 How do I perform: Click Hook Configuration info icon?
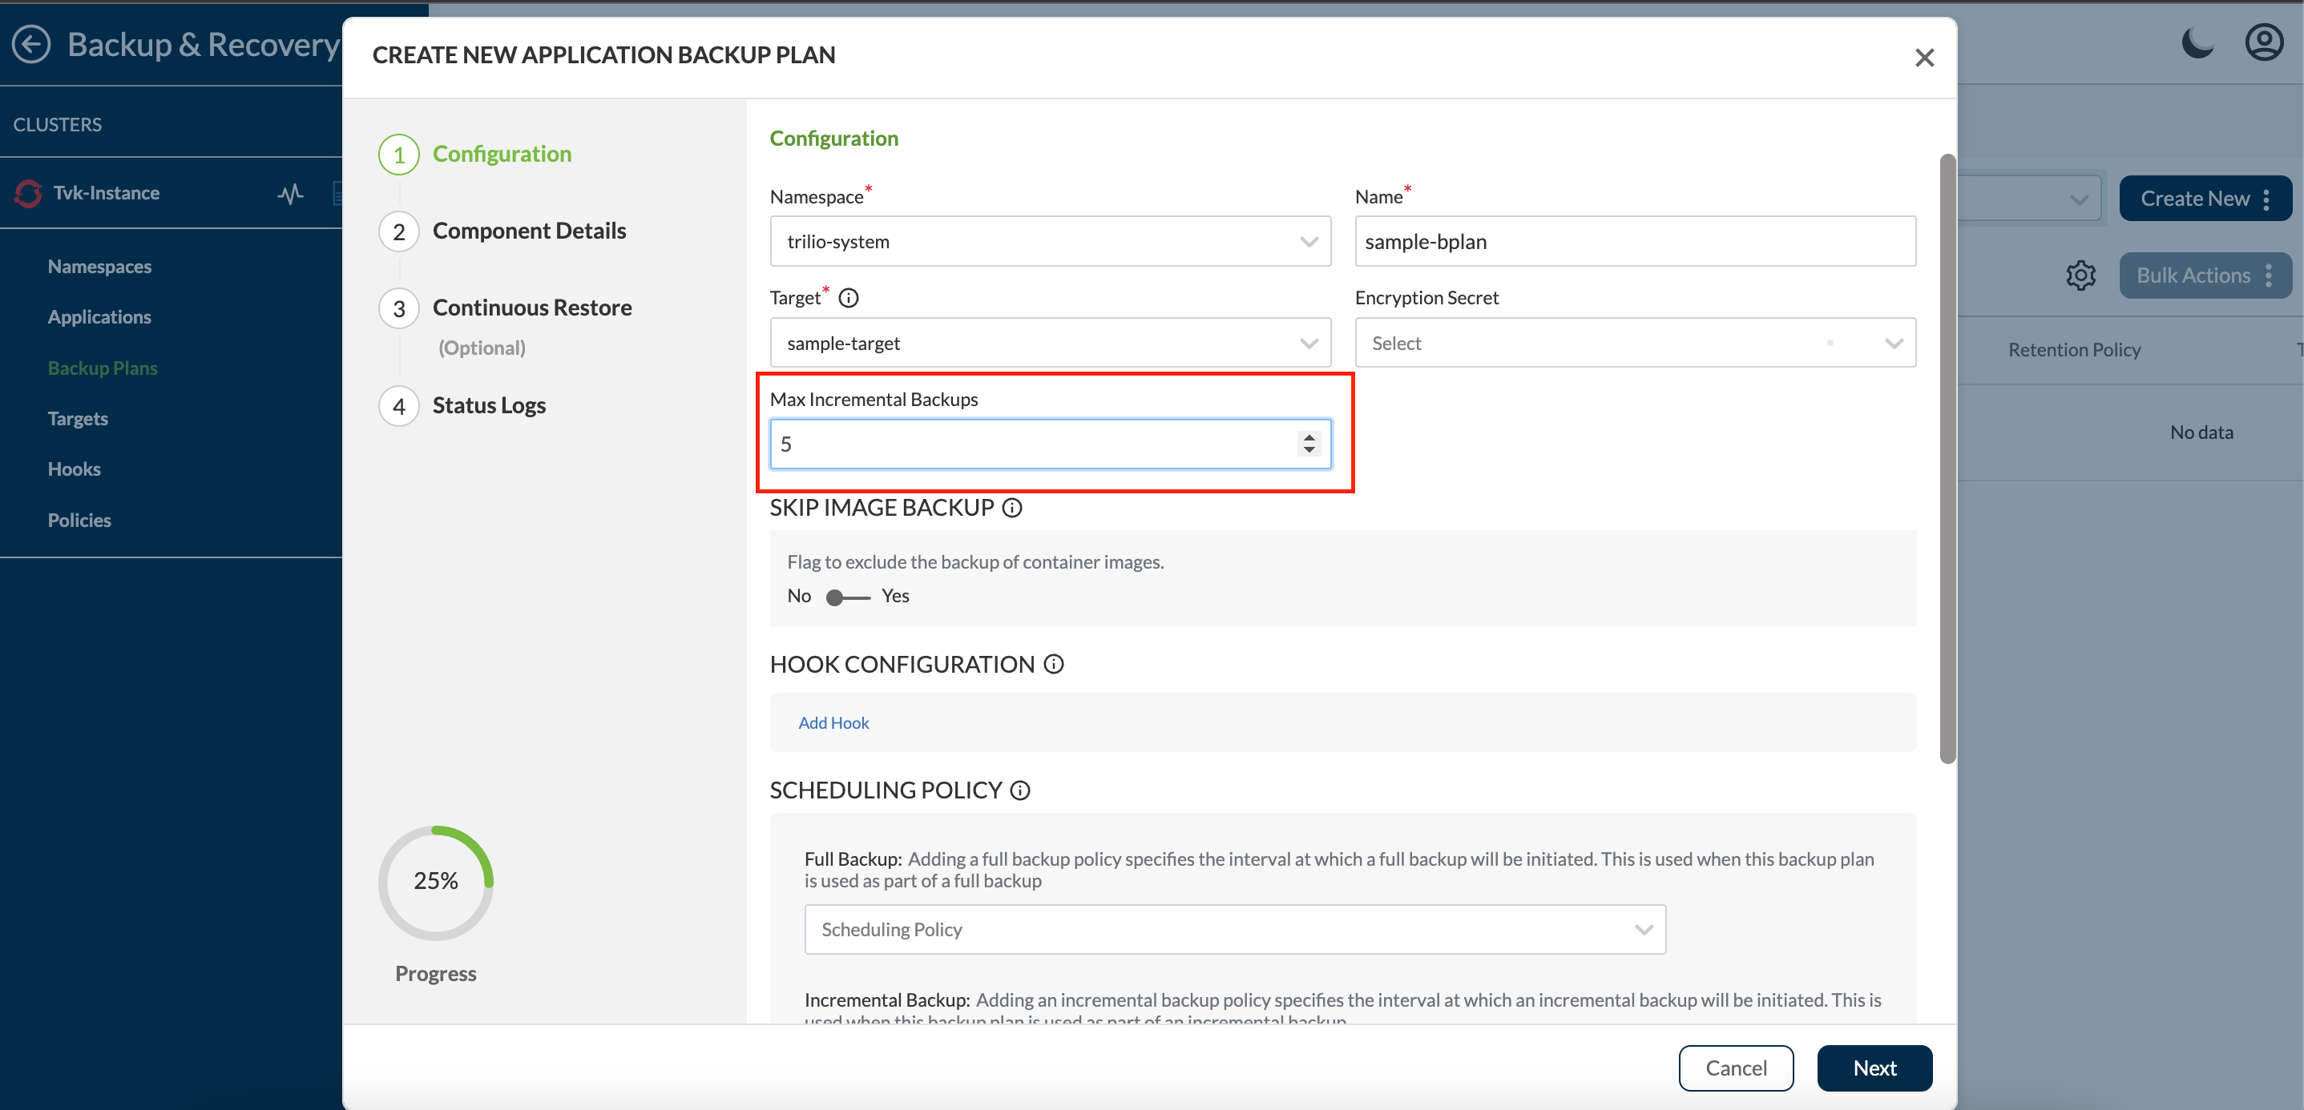pyautogui.click(x=1054, y=664)
